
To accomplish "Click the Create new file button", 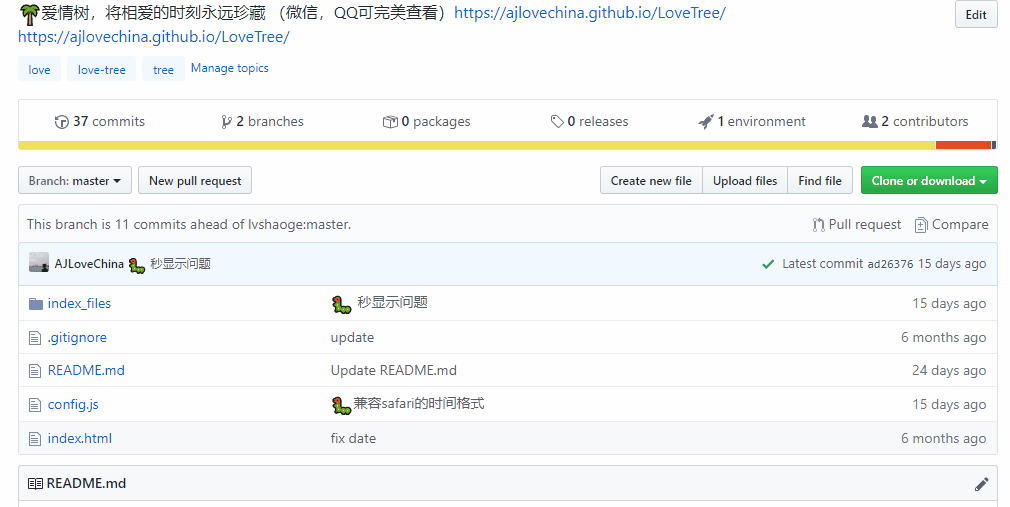I will (x=651, y=180).
